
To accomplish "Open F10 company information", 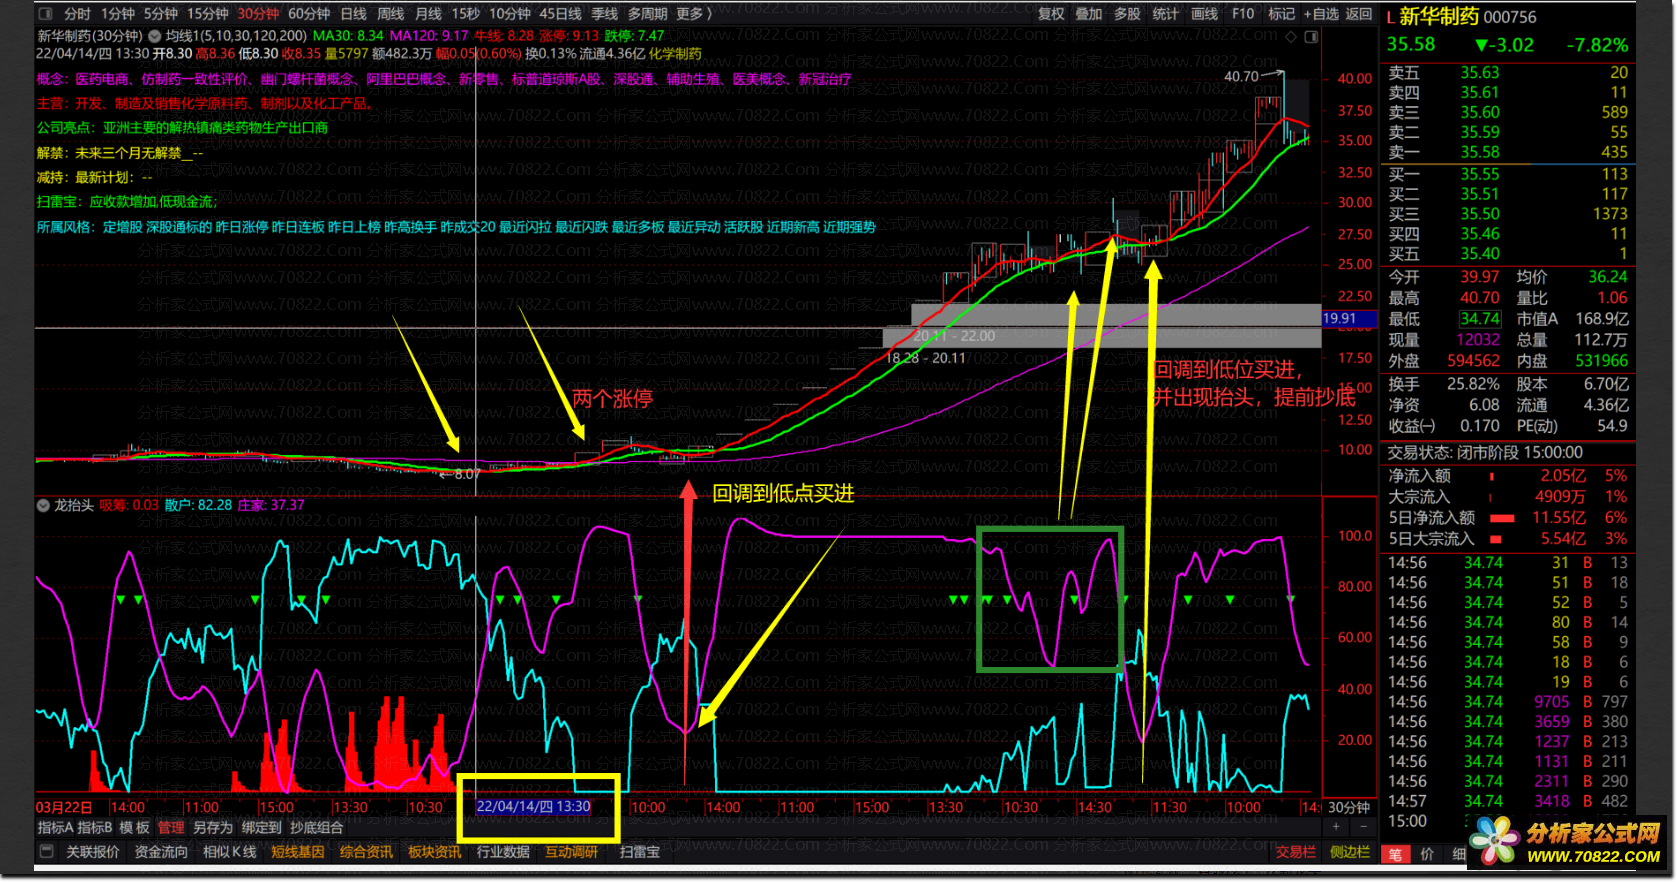I will click(x=1243, y=14).
